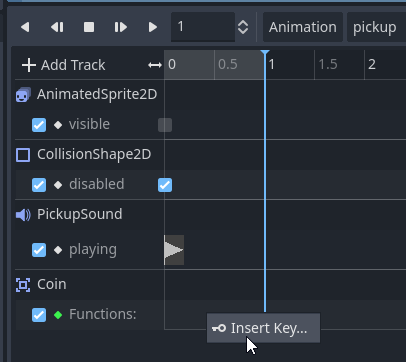Toggle the Functions track checkbox
Screen dimensions: 406x362
39,315
